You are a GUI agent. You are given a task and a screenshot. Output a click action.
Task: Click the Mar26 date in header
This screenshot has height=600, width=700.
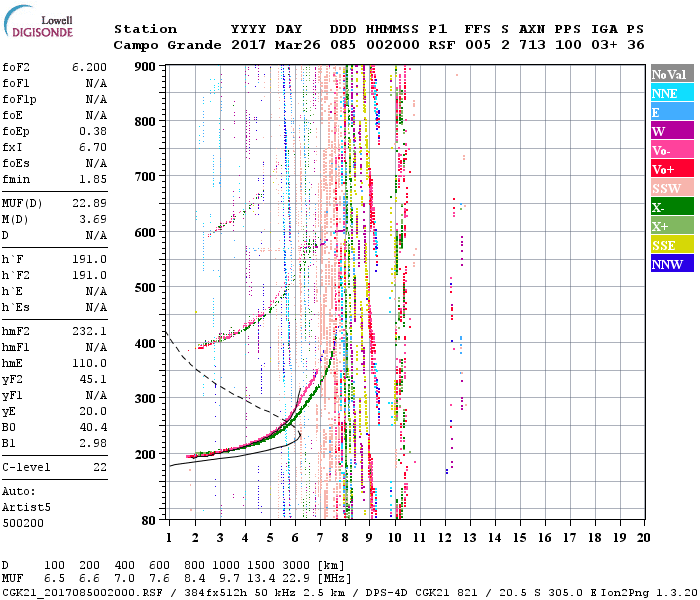297,45
